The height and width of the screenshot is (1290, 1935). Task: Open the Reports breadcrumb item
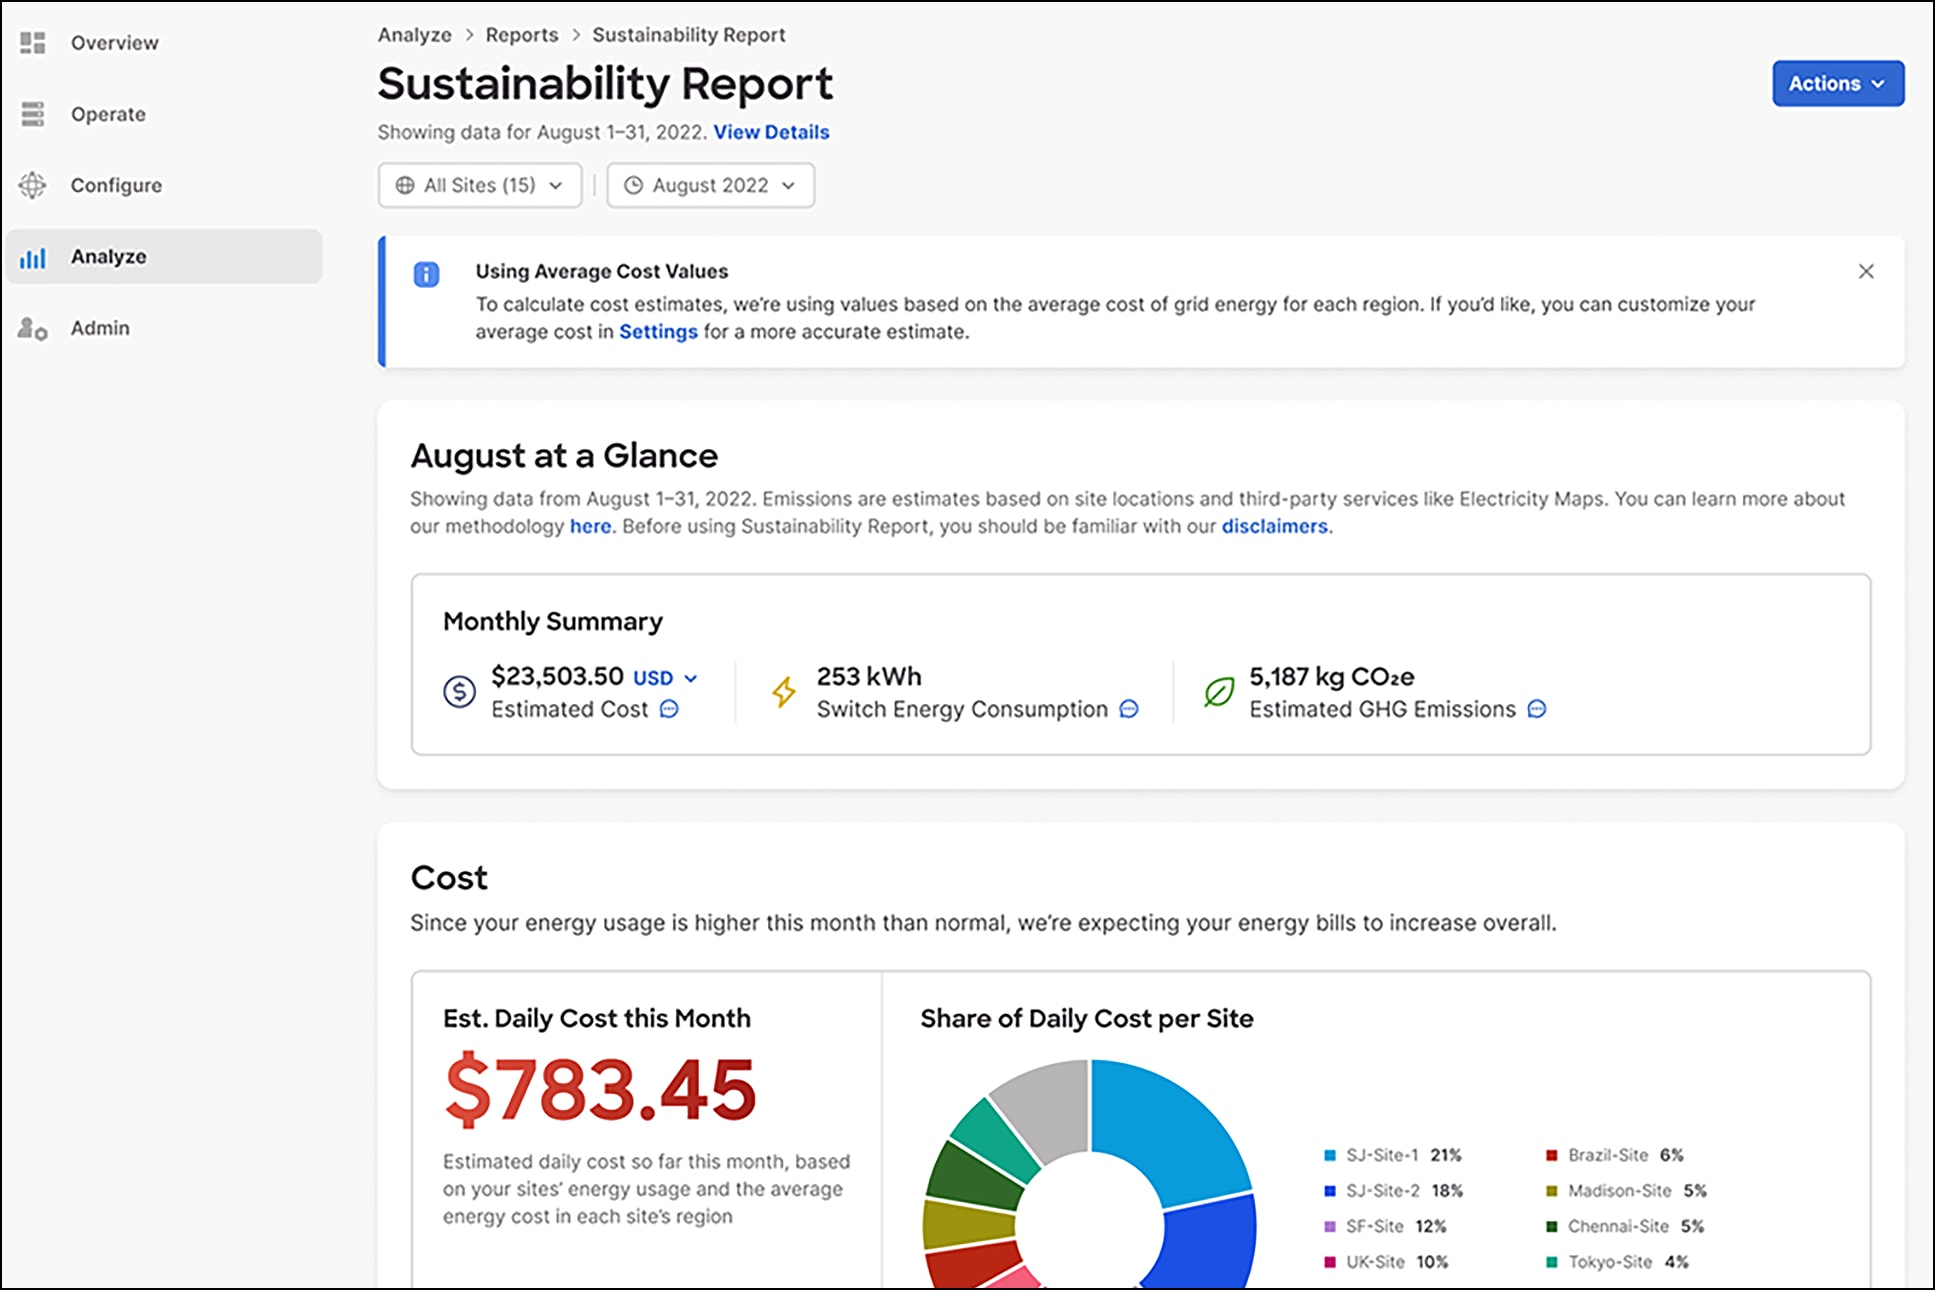click(521, 34)
